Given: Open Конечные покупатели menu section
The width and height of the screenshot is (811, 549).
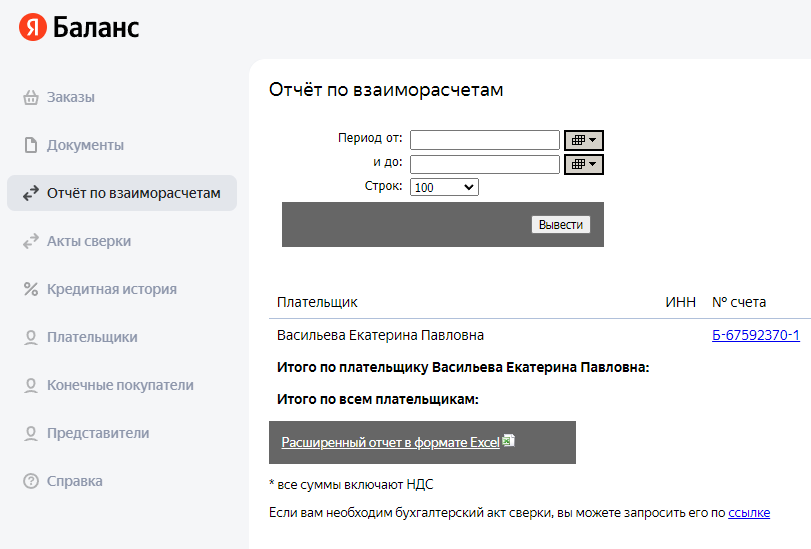Looking at the screenshot, I should [x=120, y=386].
